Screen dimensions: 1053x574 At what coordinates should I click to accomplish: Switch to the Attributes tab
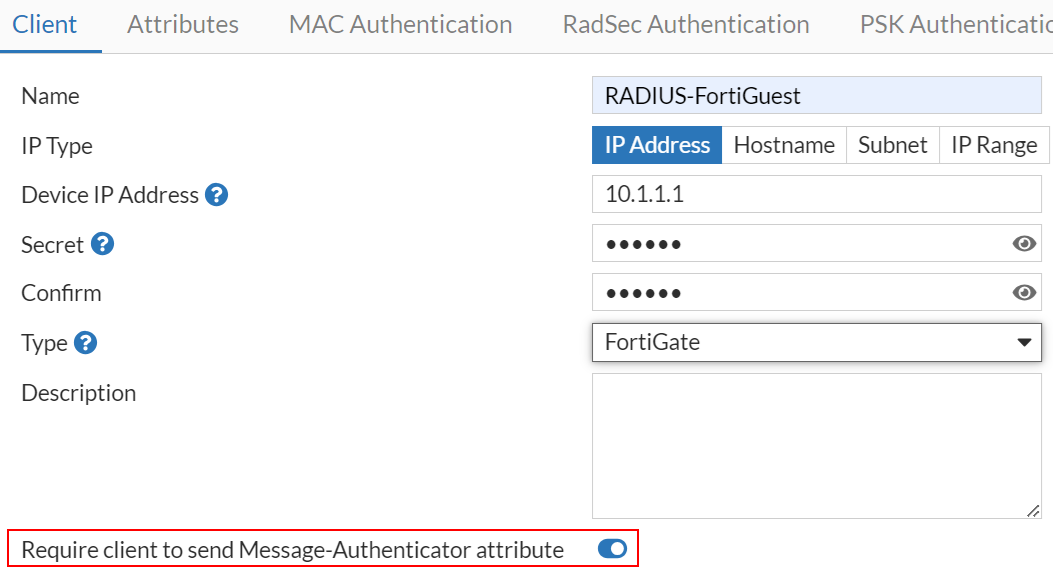183,24
